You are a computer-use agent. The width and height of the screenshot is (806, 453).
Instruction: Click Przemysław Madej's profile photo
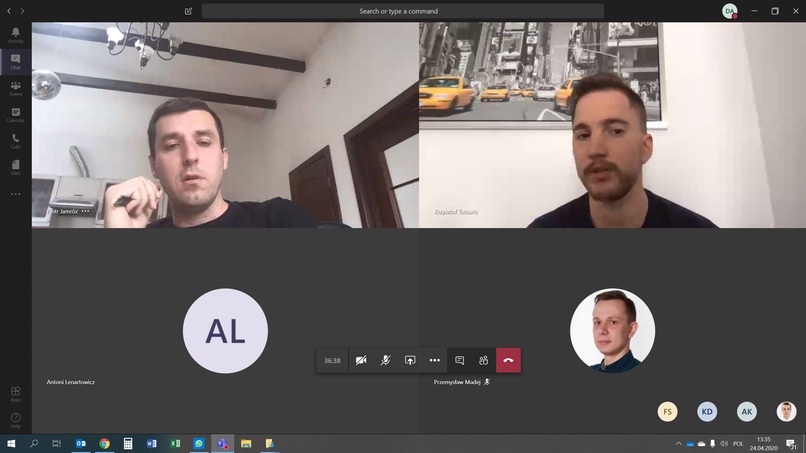coord(612,331)
